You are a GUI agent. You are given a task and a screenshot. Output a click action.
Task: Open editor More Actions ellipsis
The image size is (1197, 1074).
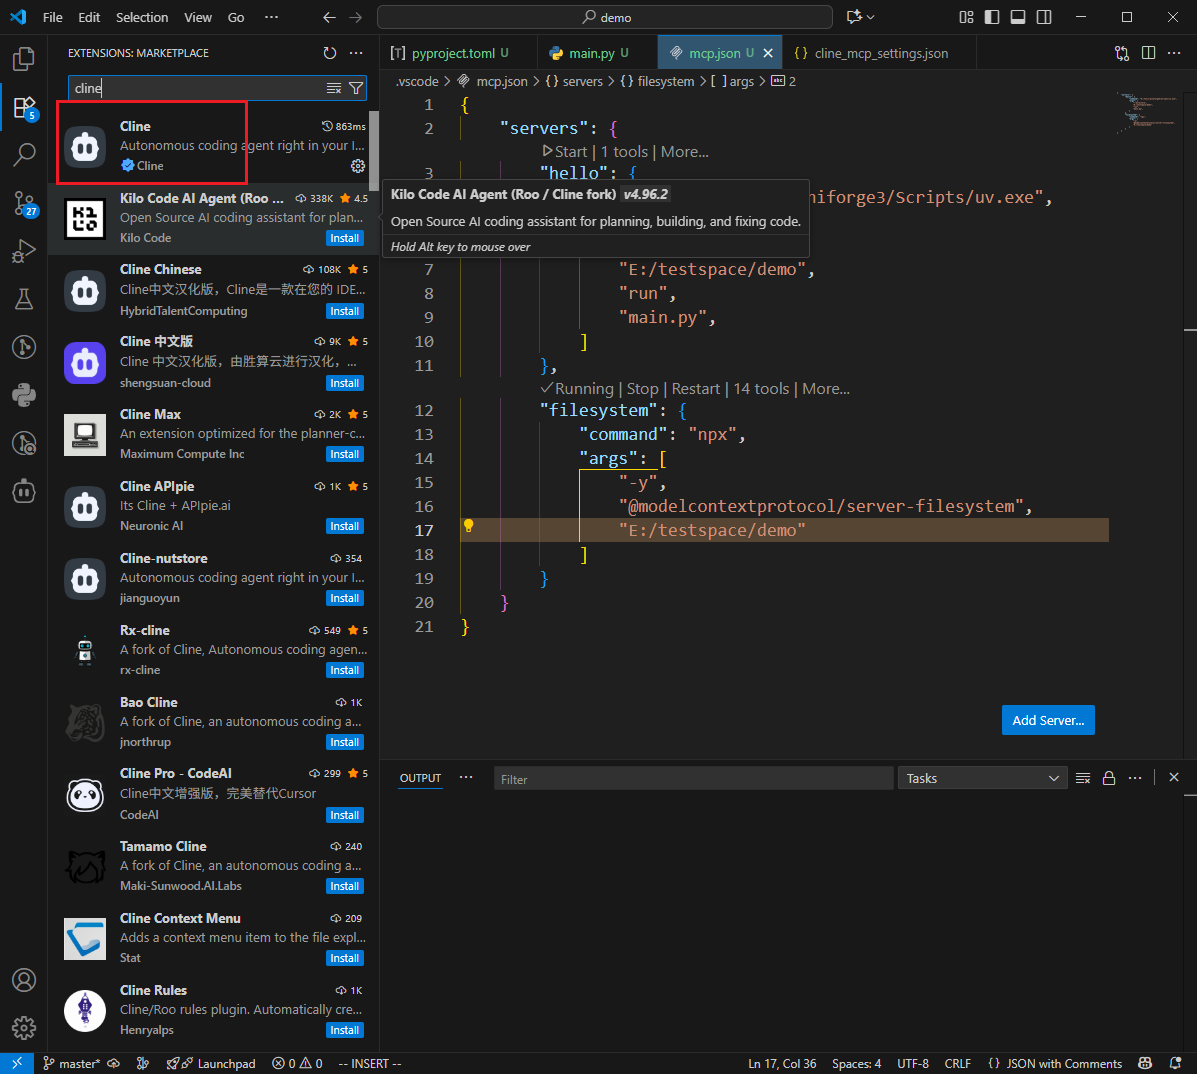[x=1174, y=53]
